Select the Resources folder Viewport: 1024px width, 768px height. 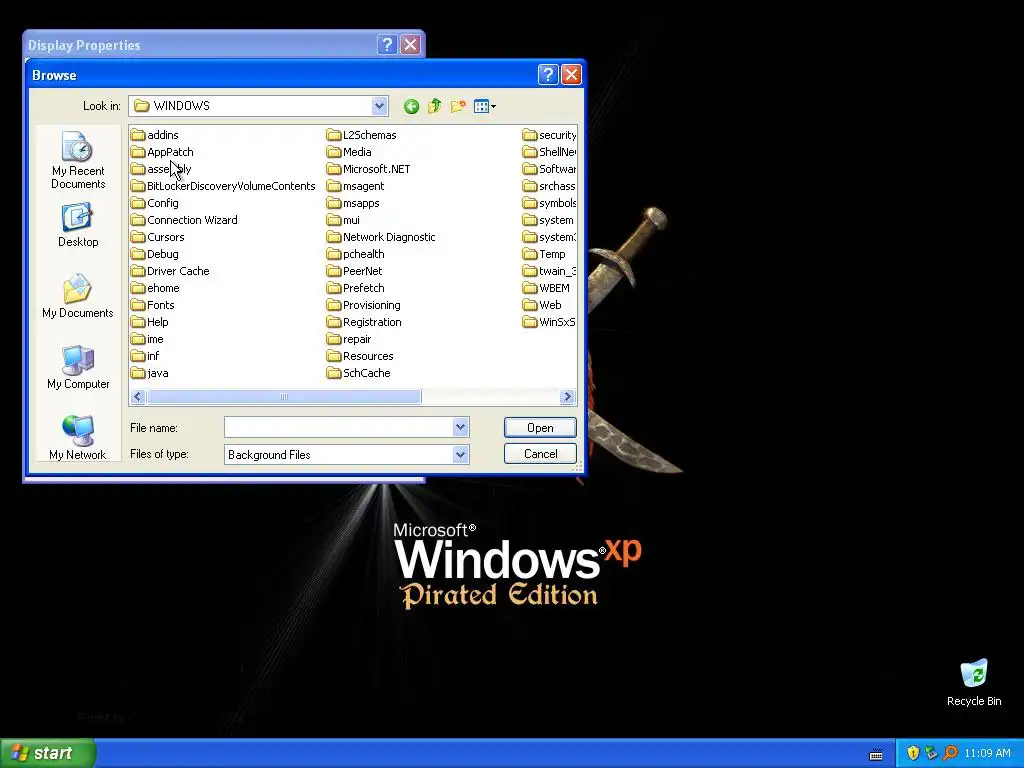coord(360,356)
